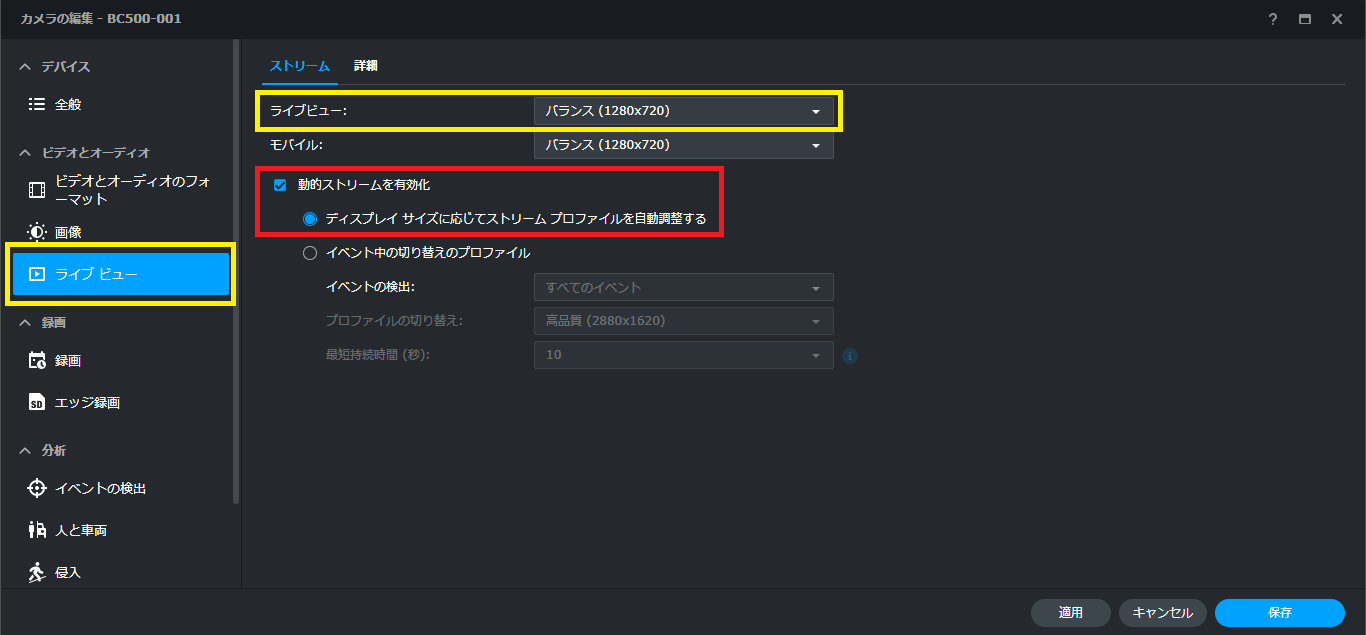Screen dimensions: 1366x635
Task: Open 侵入 analysis page
Action: [120, 572]
